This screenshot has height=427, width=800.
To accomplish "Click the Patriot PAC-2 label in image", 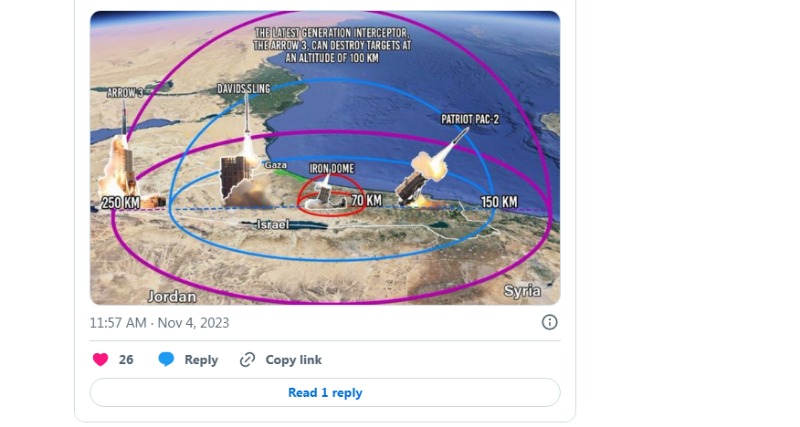I will pos(470,119).
